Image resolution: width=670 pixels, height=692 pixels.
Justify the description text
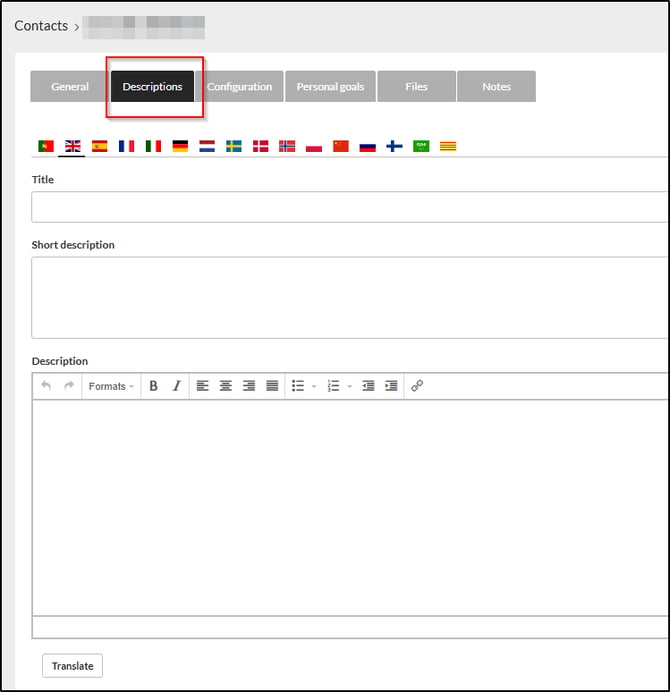272,386
